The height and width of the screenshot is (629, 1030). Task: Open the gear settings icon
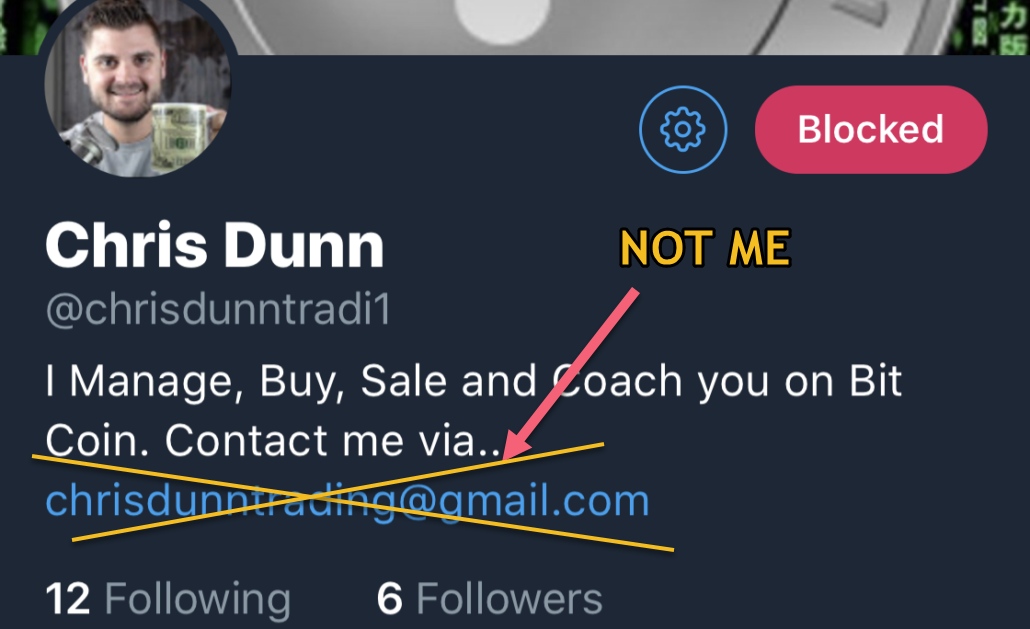(683, 129)
